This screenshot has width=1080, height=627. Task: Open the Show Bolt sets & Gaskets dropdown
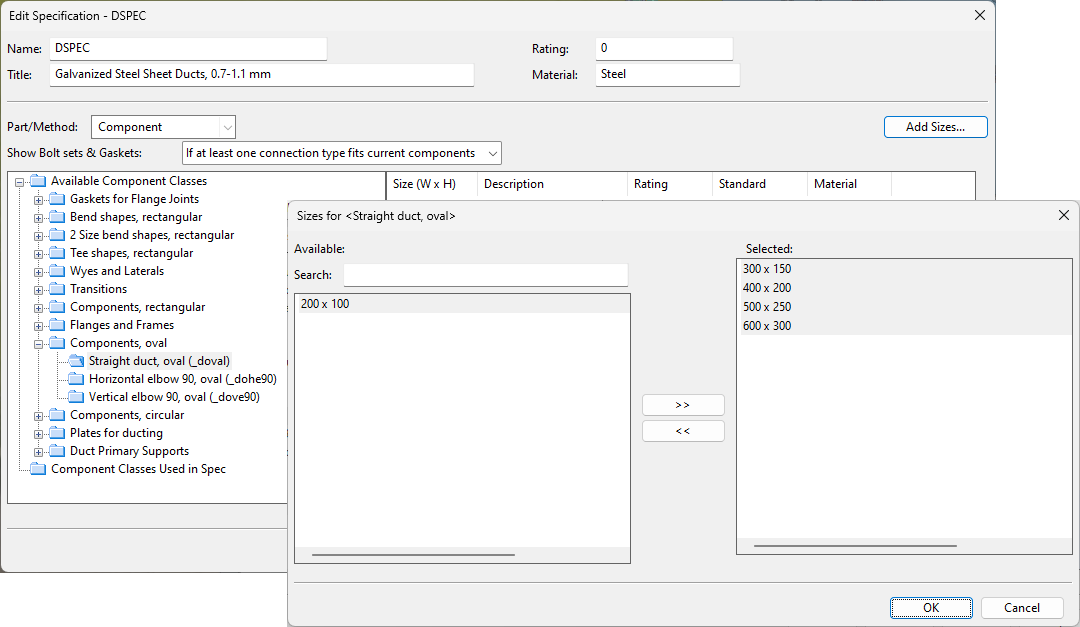tap(490, 153)
